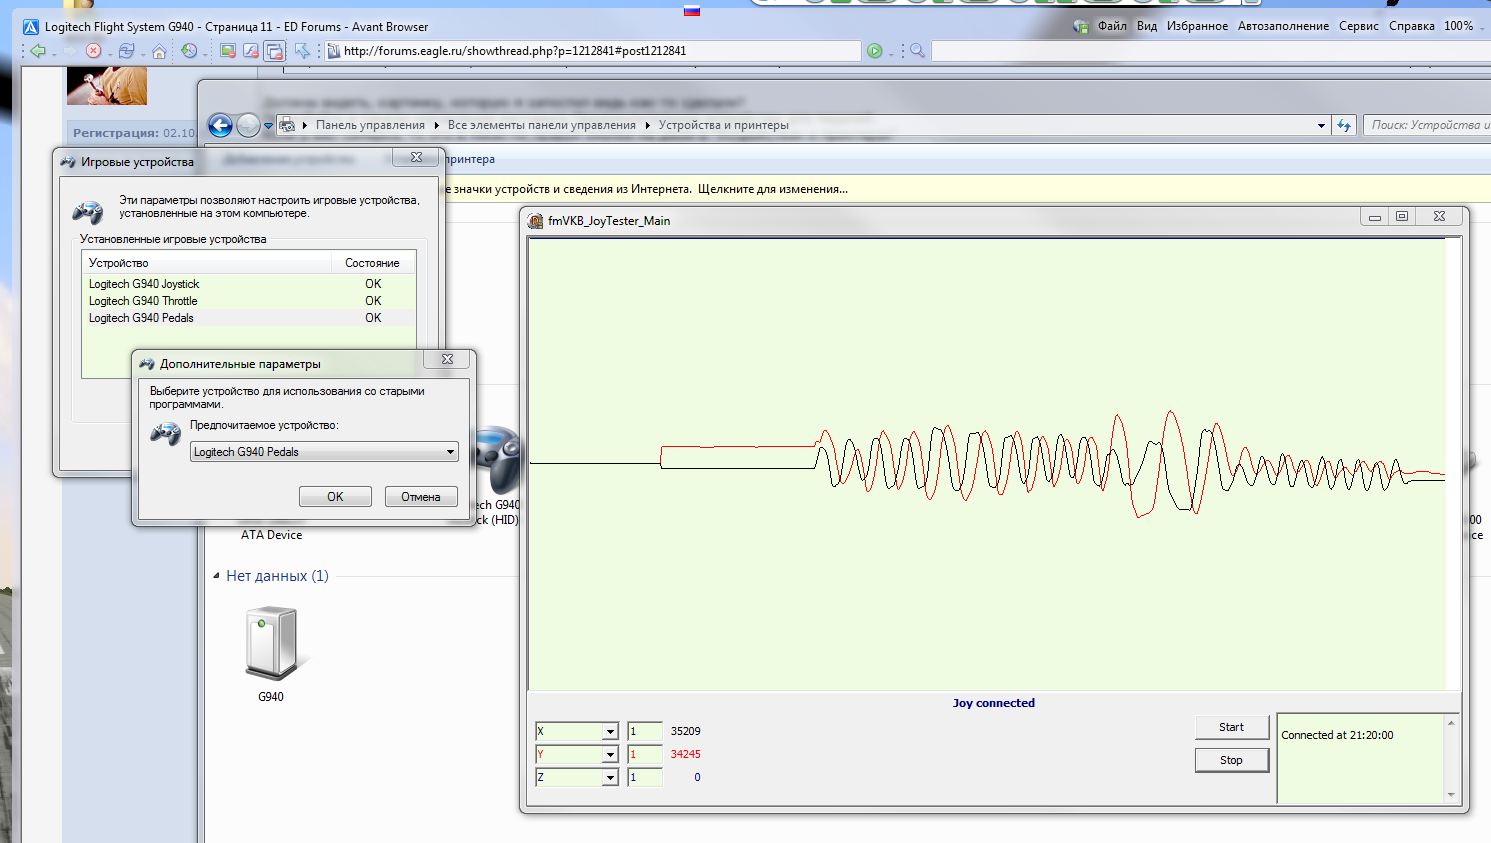This screenshot has height=843, width=1491.
Task: Collapse the 'Нет данных (1)' group
Action: [x=216, y=576]
